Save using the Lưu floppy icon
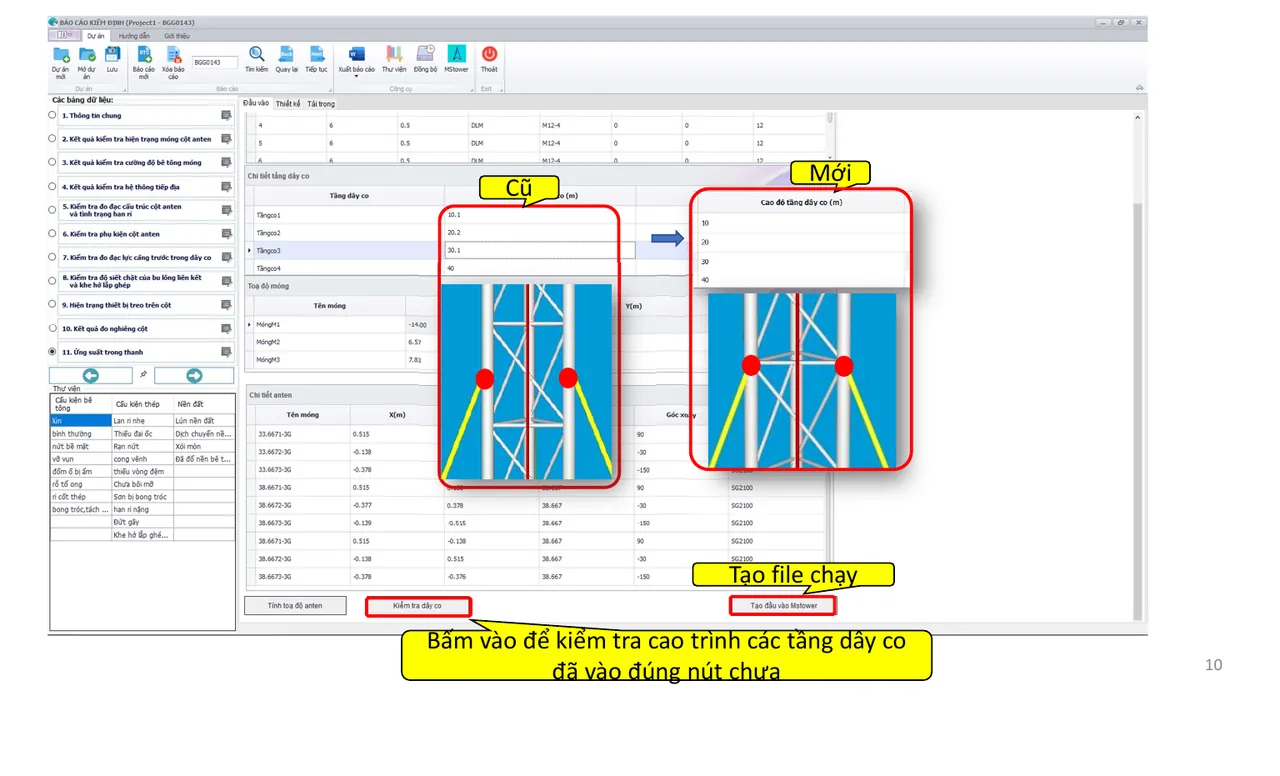 click(112, 55)
